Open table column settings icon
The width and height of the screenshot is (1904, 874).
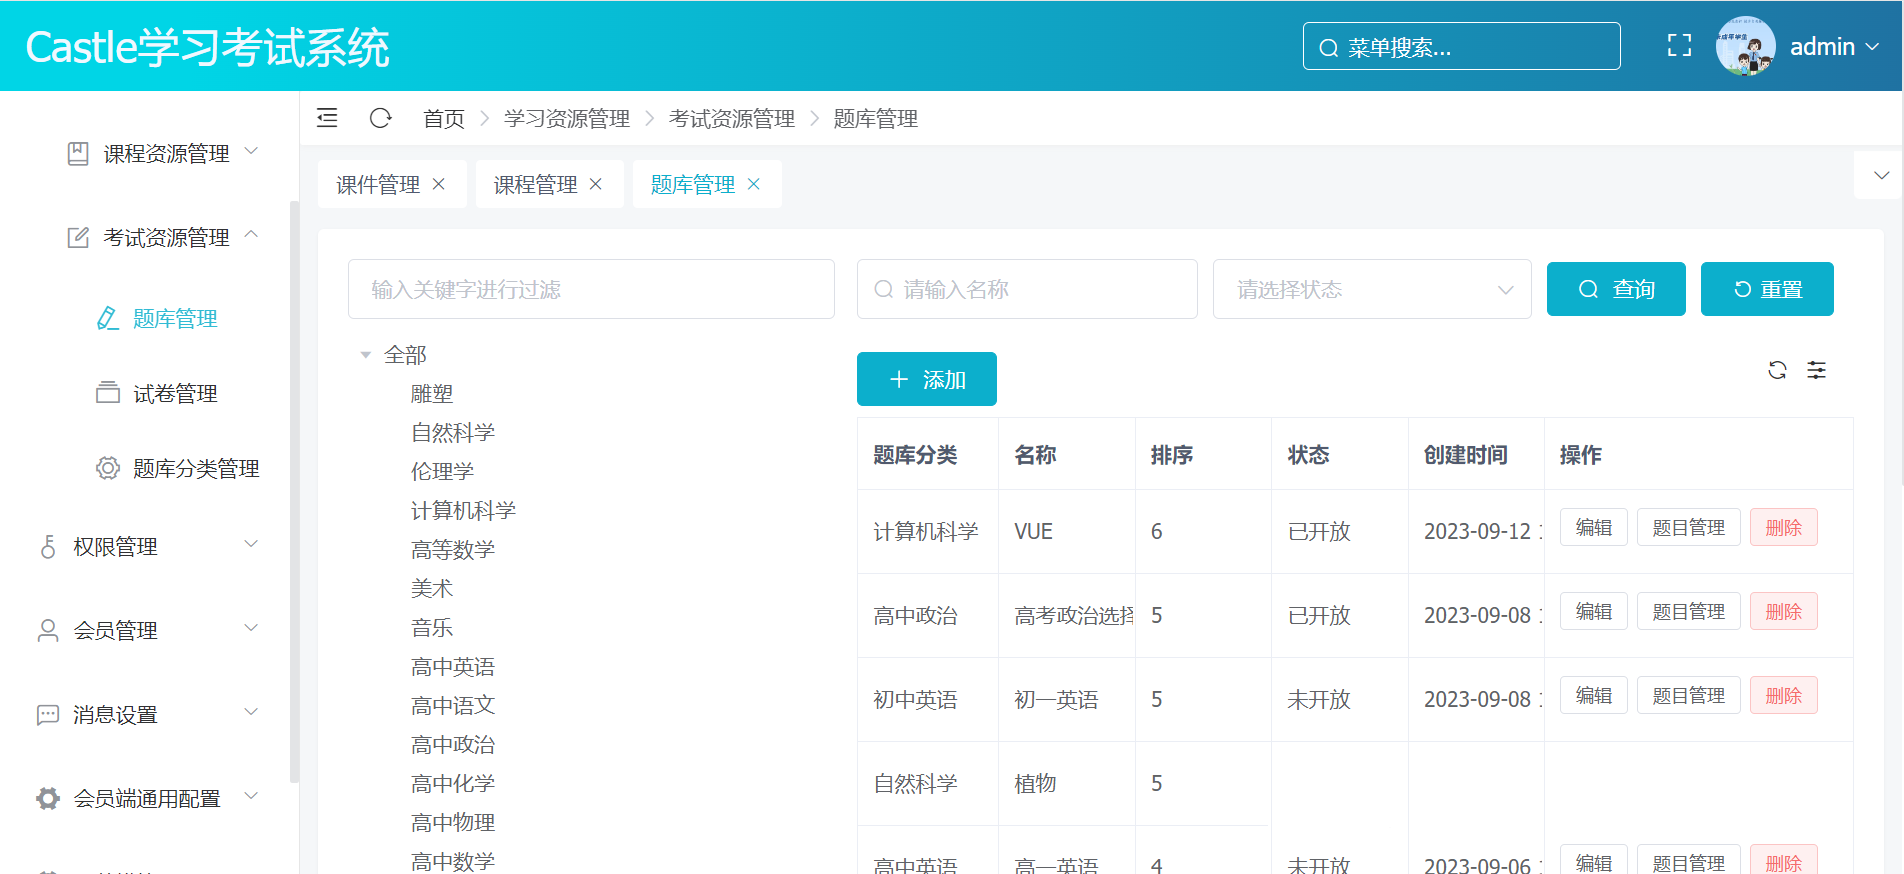[x=1816, y=370]
